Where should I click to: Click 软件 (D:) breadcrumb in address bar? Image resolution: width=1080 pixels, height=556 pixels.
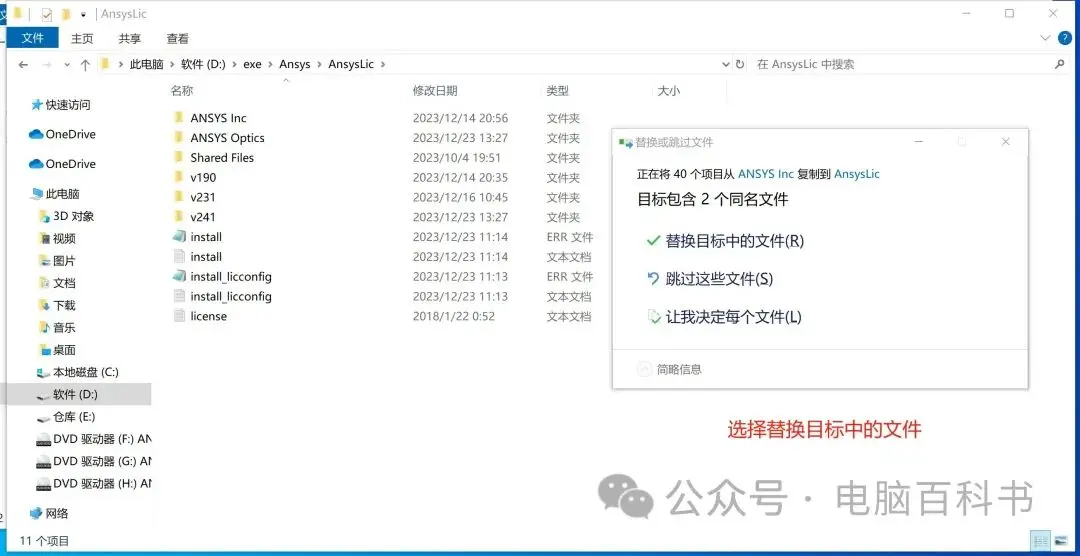(x=203, y=64)
